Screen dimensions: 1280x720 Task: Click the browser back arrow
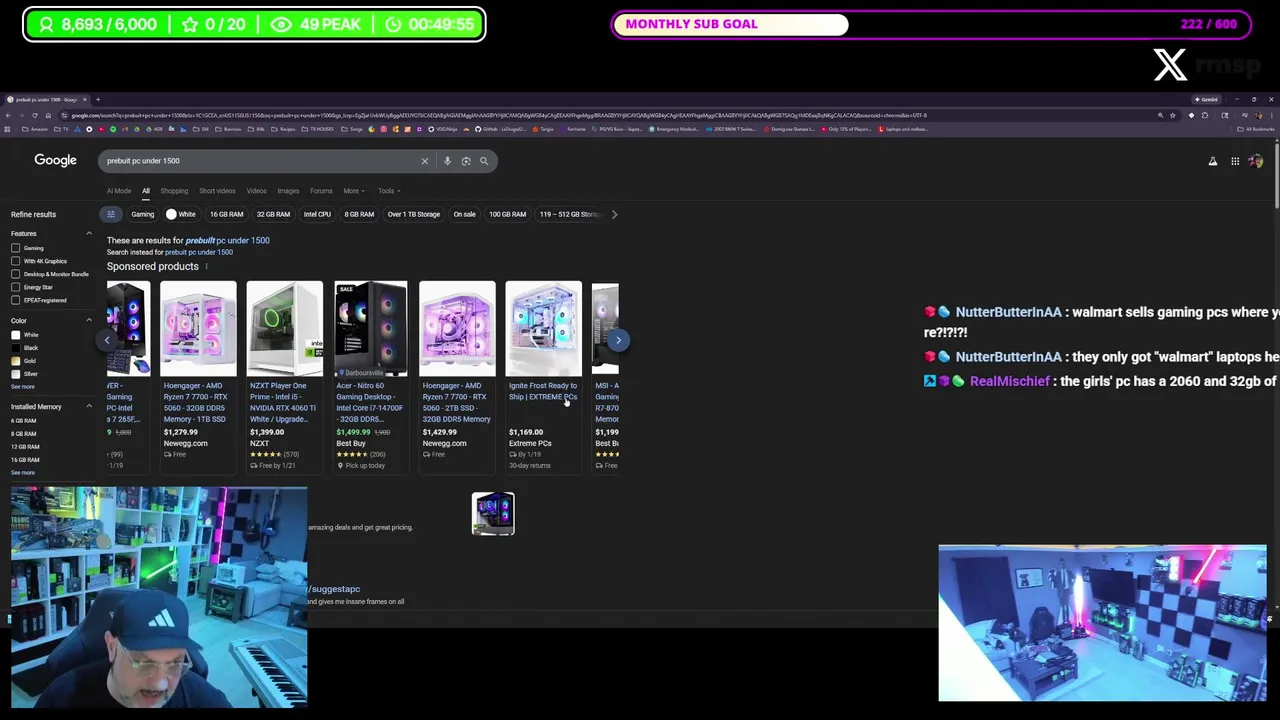tap(8, 115)
